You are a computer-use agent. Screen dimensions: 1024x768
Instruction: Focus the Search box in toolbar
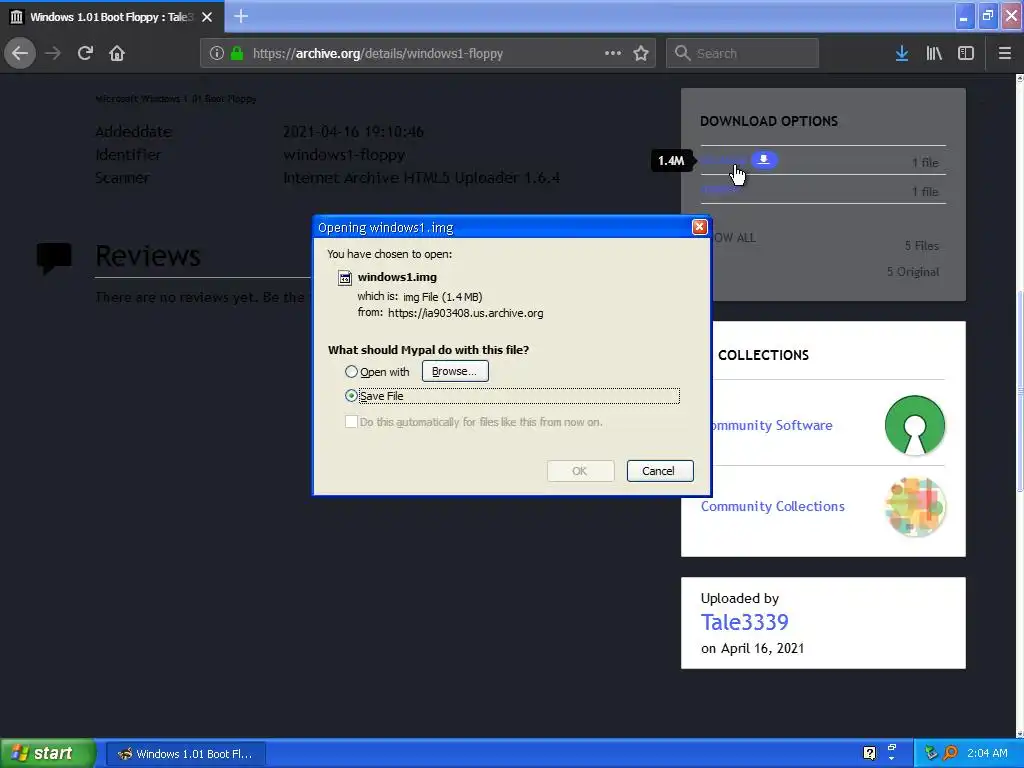[x=742, y=53]
